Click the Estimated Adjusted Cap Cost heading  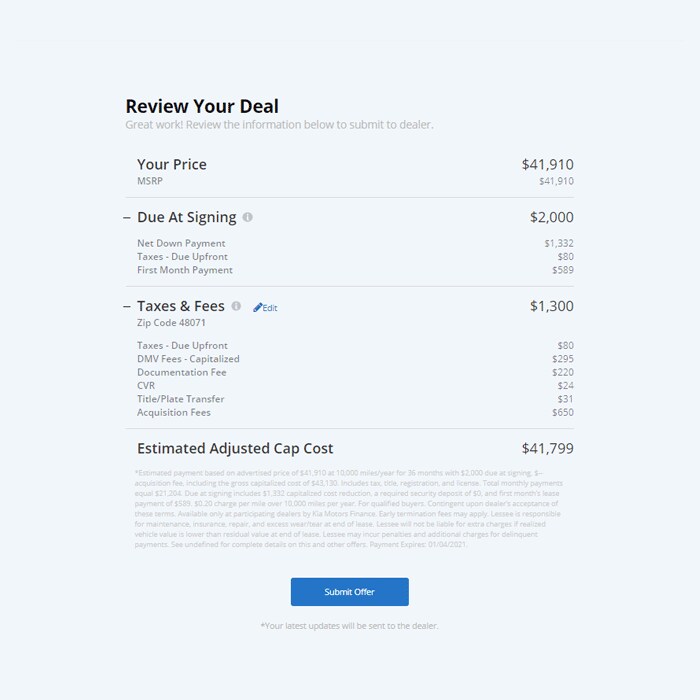click(x=235, y=449)
